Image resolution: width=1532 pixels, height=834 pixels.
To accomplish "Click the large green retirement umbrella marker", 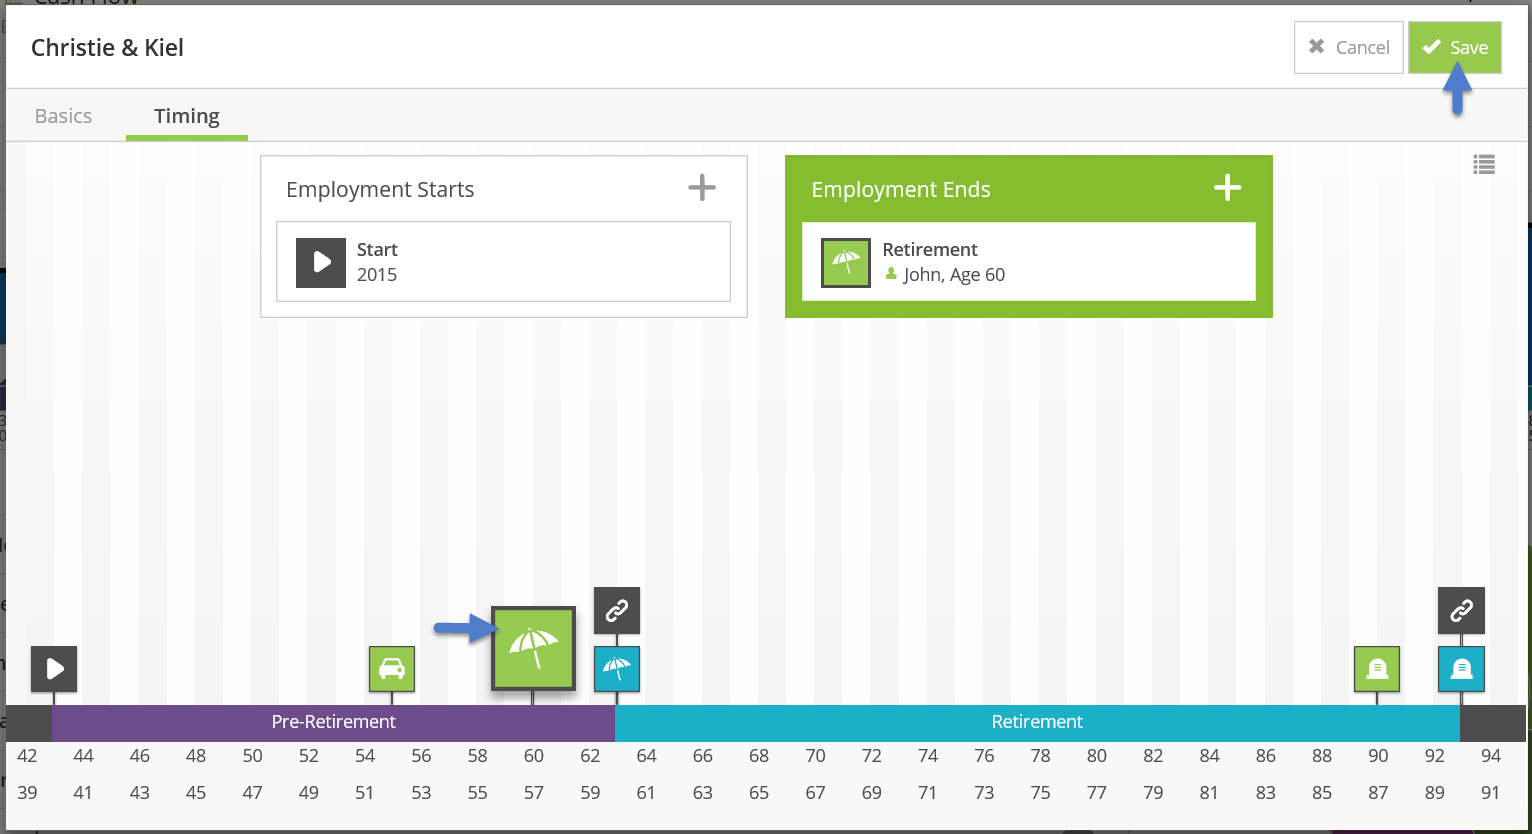I will (533, 648).
